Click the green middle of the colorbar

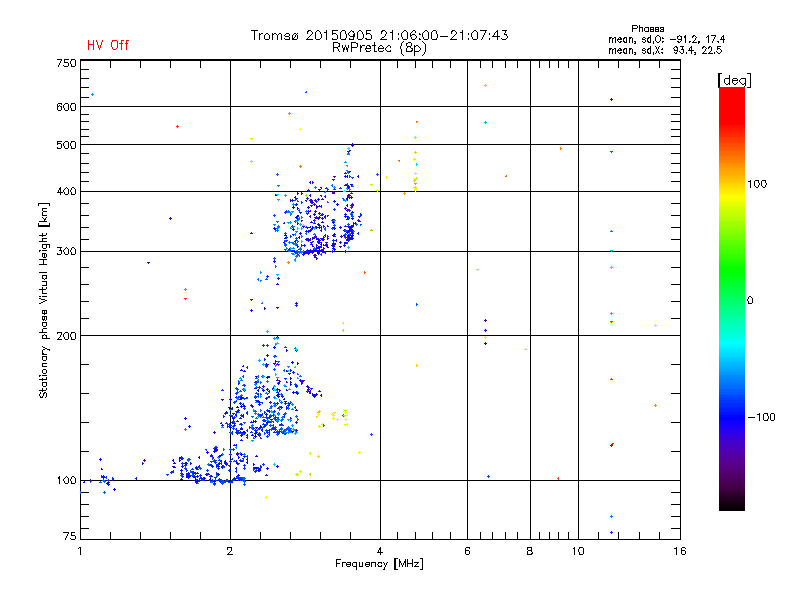tap(732, 276)
